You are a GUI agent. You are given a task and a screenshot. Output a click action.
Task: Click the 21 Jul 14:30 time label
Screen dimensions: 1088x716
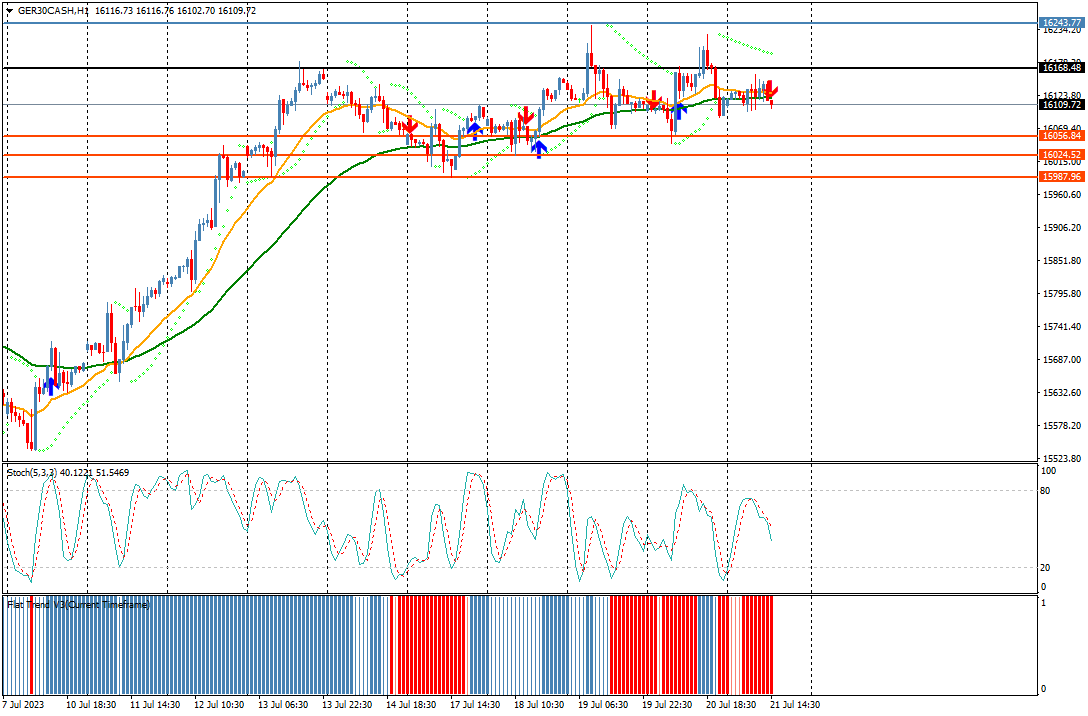(x=796, y=704)
